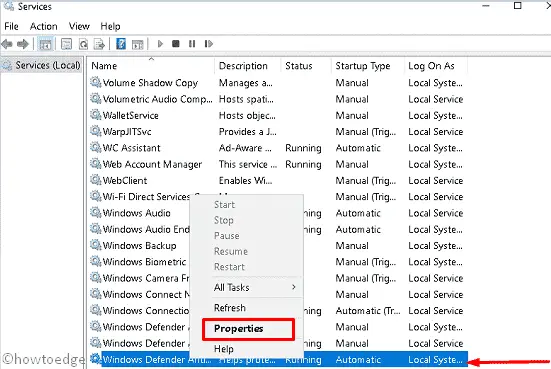Toggle the show/hide action pane icon

coord(137,44)
